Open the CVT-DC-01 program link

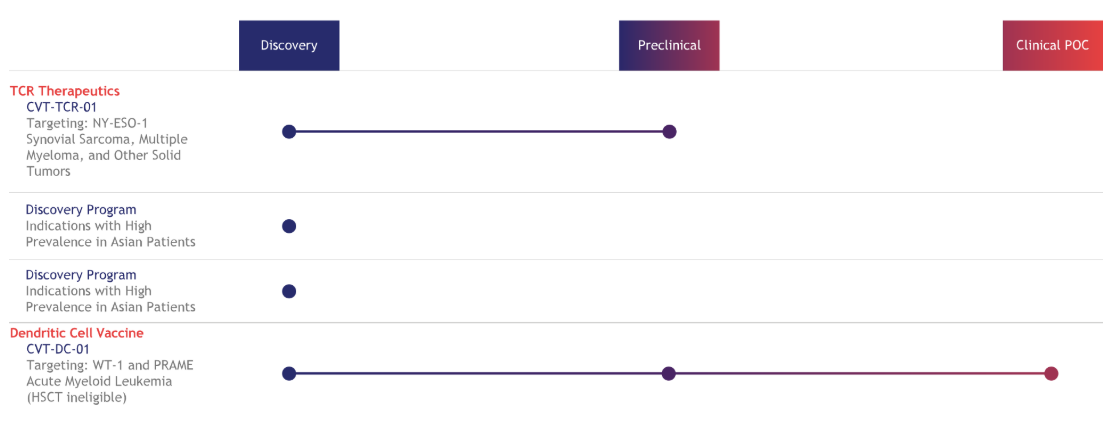(x=58, y=349)
